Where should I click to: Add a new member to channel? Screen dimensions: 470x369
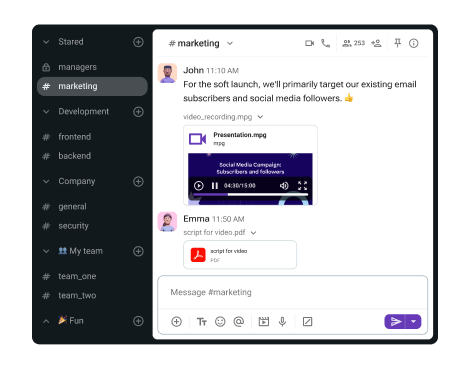click(x=376, y=43)
